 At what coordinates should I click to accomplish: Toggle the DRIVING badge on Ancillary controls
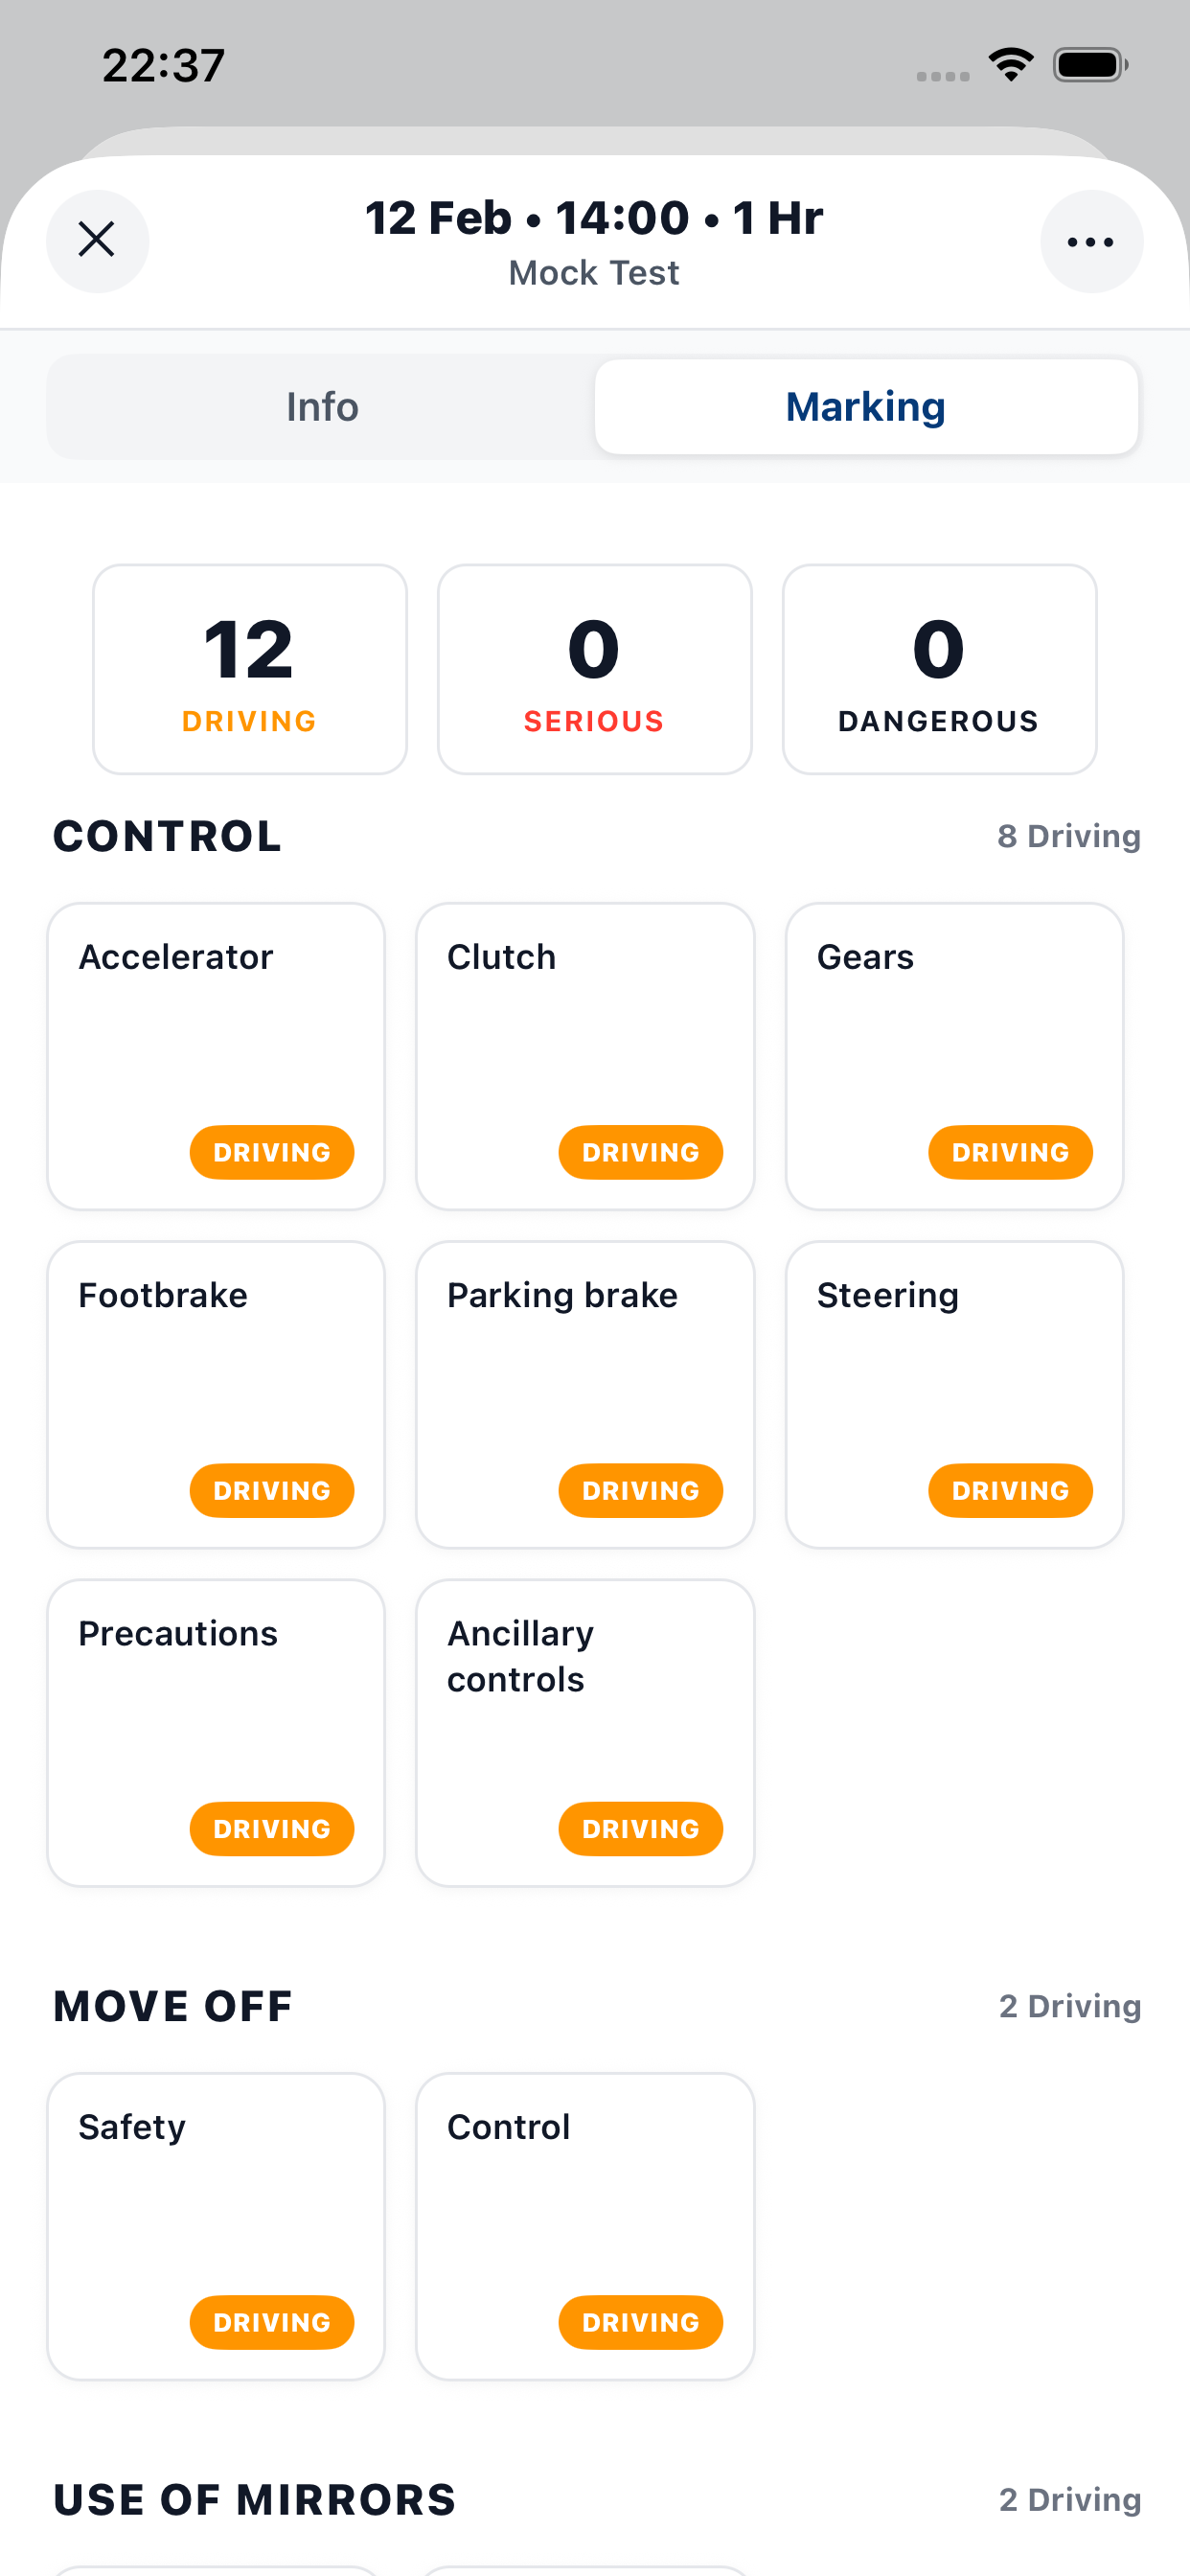pyautogui.click(x=640, y=1829)
